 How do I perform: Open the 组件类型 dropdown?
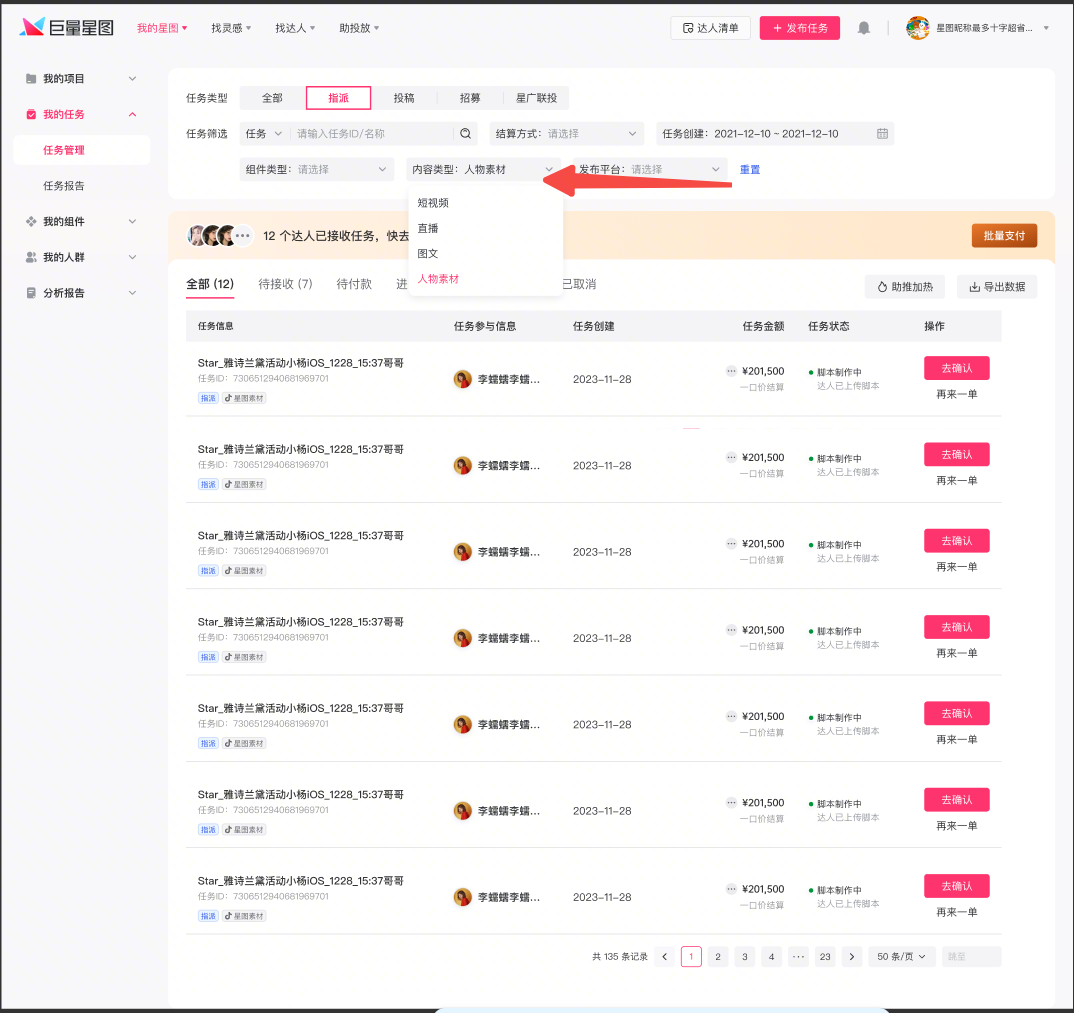pos(317,170)
